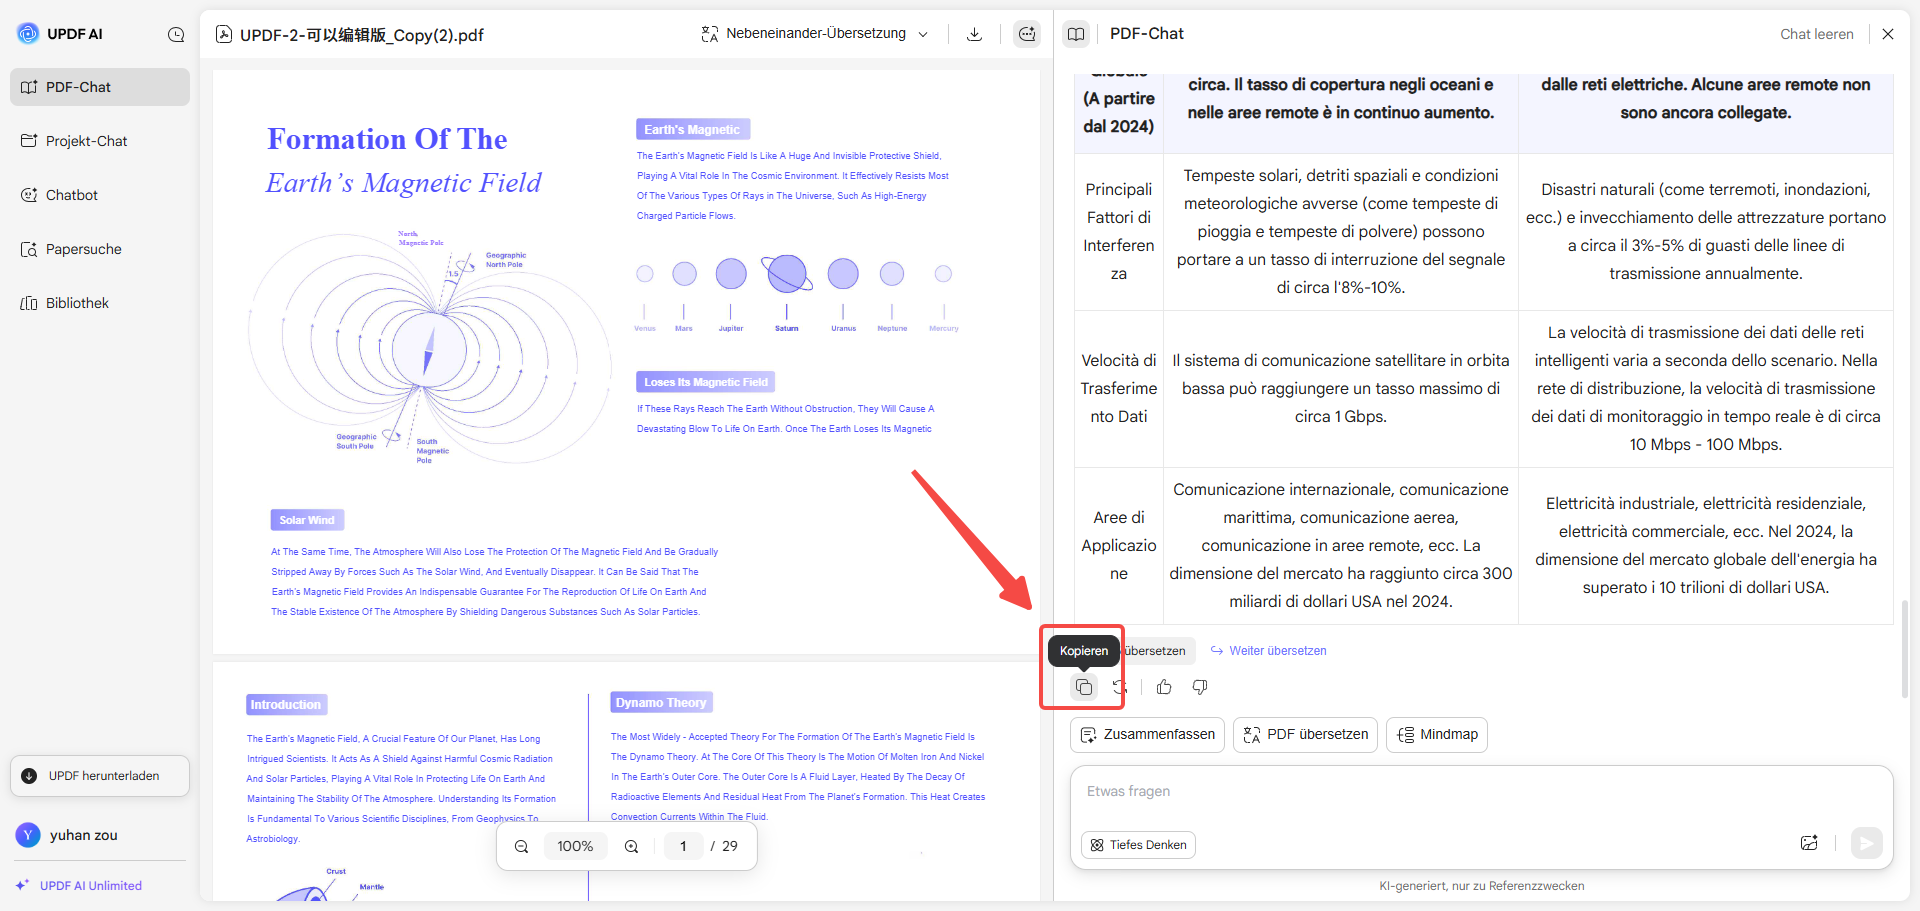Click the Jupiter planet circle

coord(731,274)
